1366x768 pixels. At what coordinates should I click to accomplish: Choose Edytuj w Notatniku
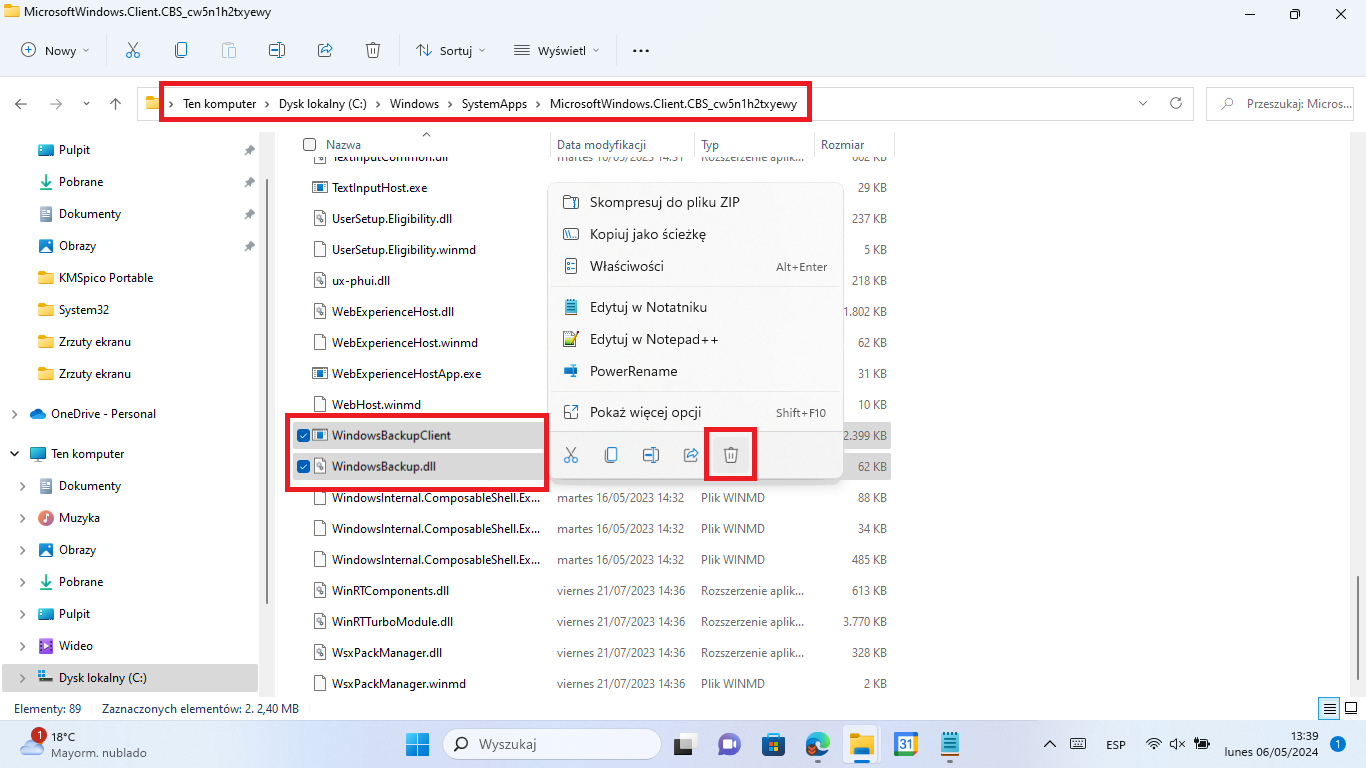click(x=695, y=307)
